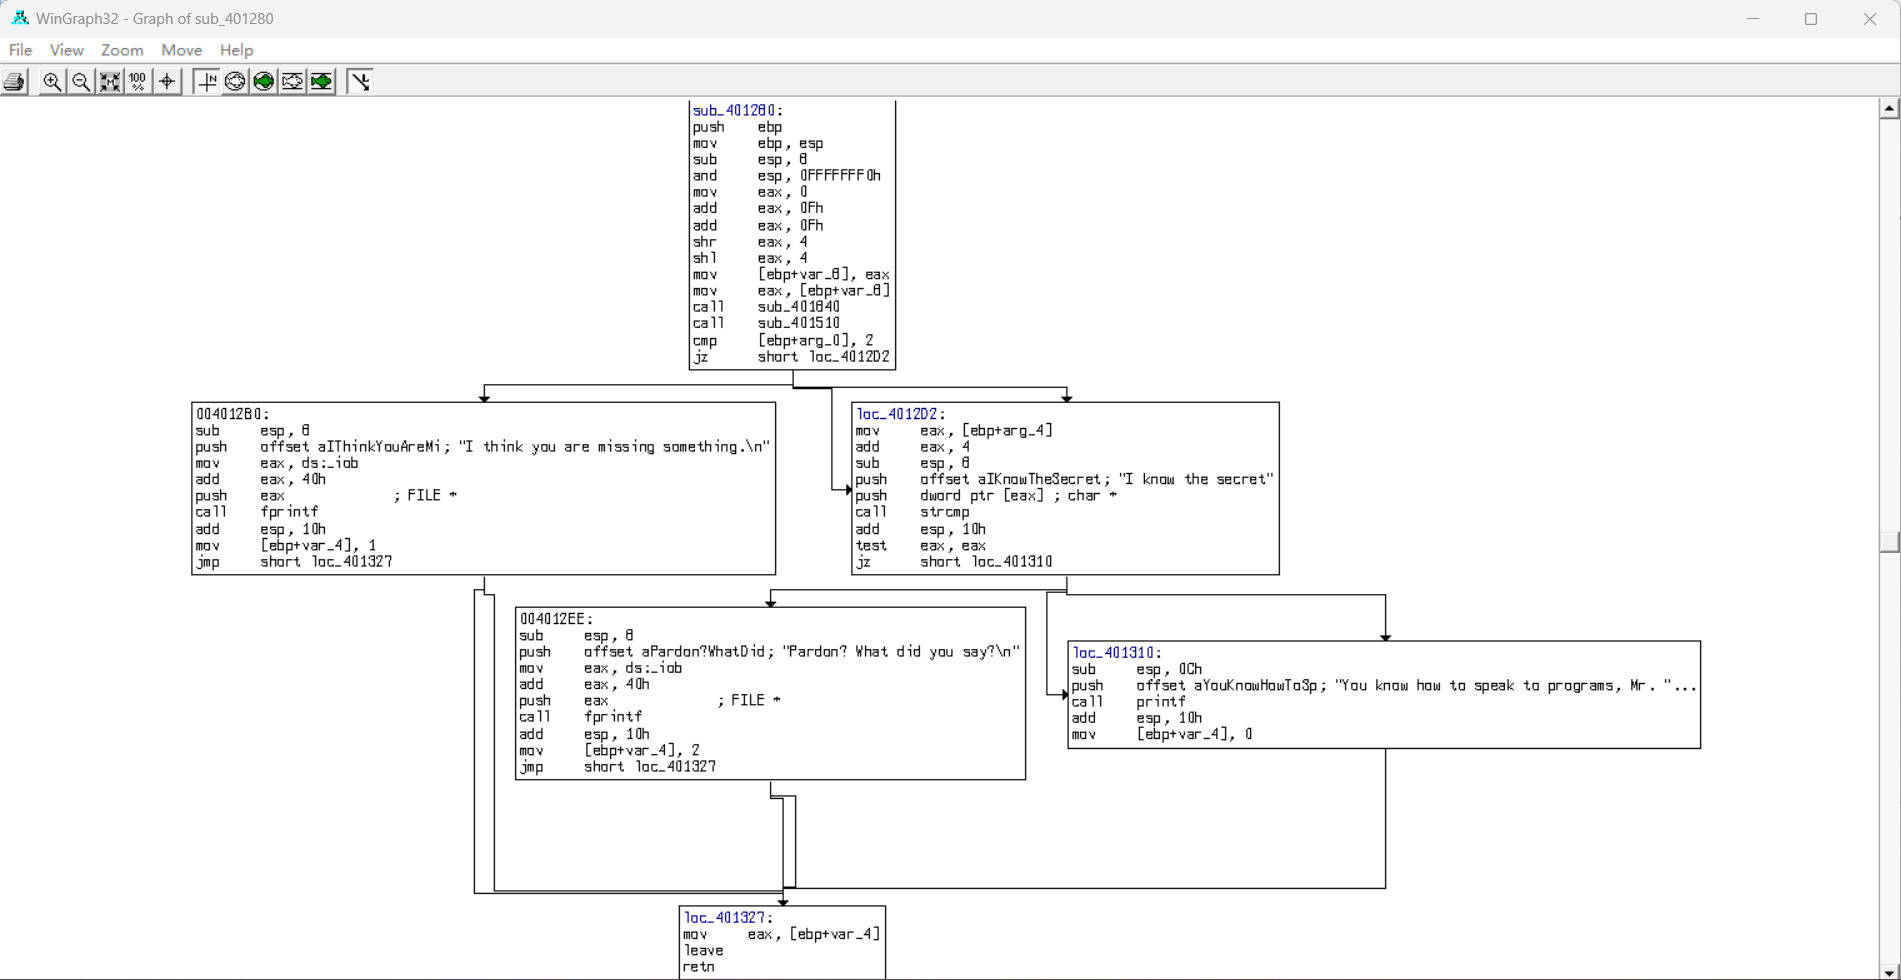Set zoom to 100% via toolbar icon
Screen dimensions: 1901x980
(138, 82)
